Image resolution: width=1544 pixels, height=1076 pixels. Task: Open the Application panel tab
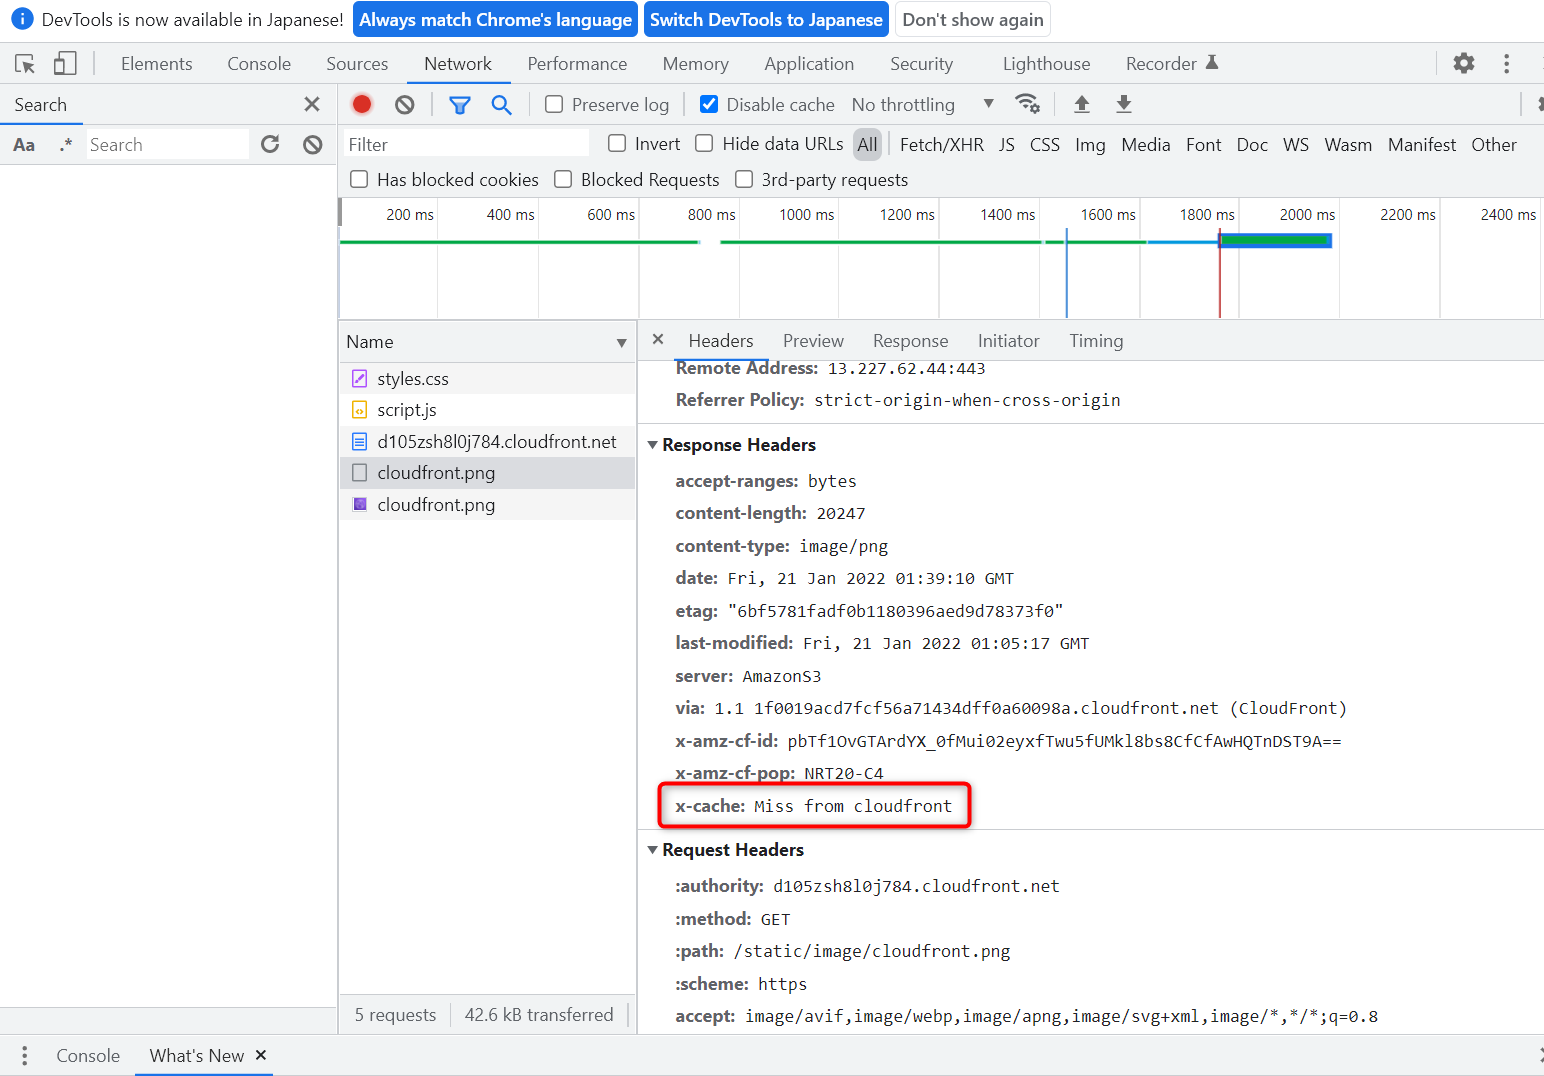(809, 64)
